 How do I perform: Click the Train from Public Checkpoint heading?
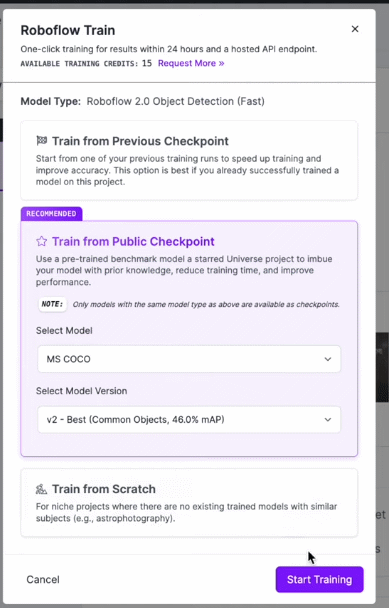pyautogui.click(x=133, y=241)
